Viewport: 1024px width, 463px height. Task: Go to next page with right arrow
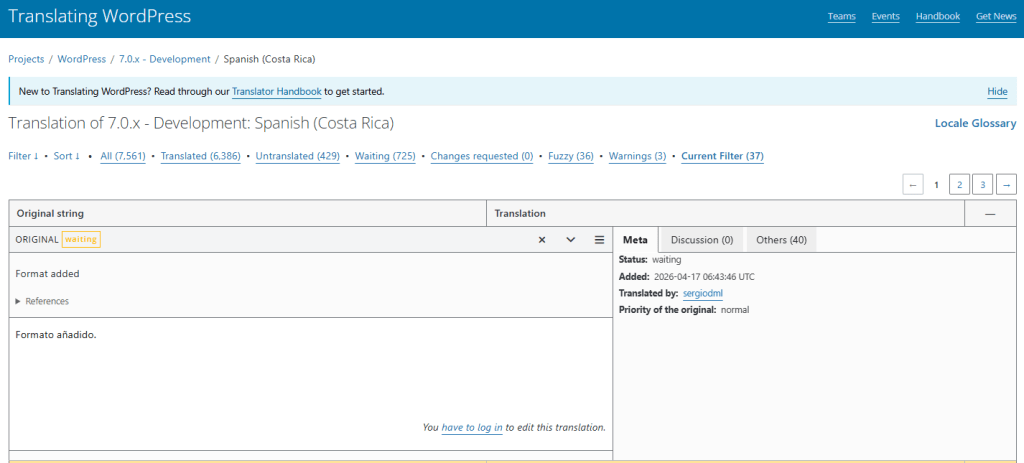pyautogui.click(x=1006, y=184)
